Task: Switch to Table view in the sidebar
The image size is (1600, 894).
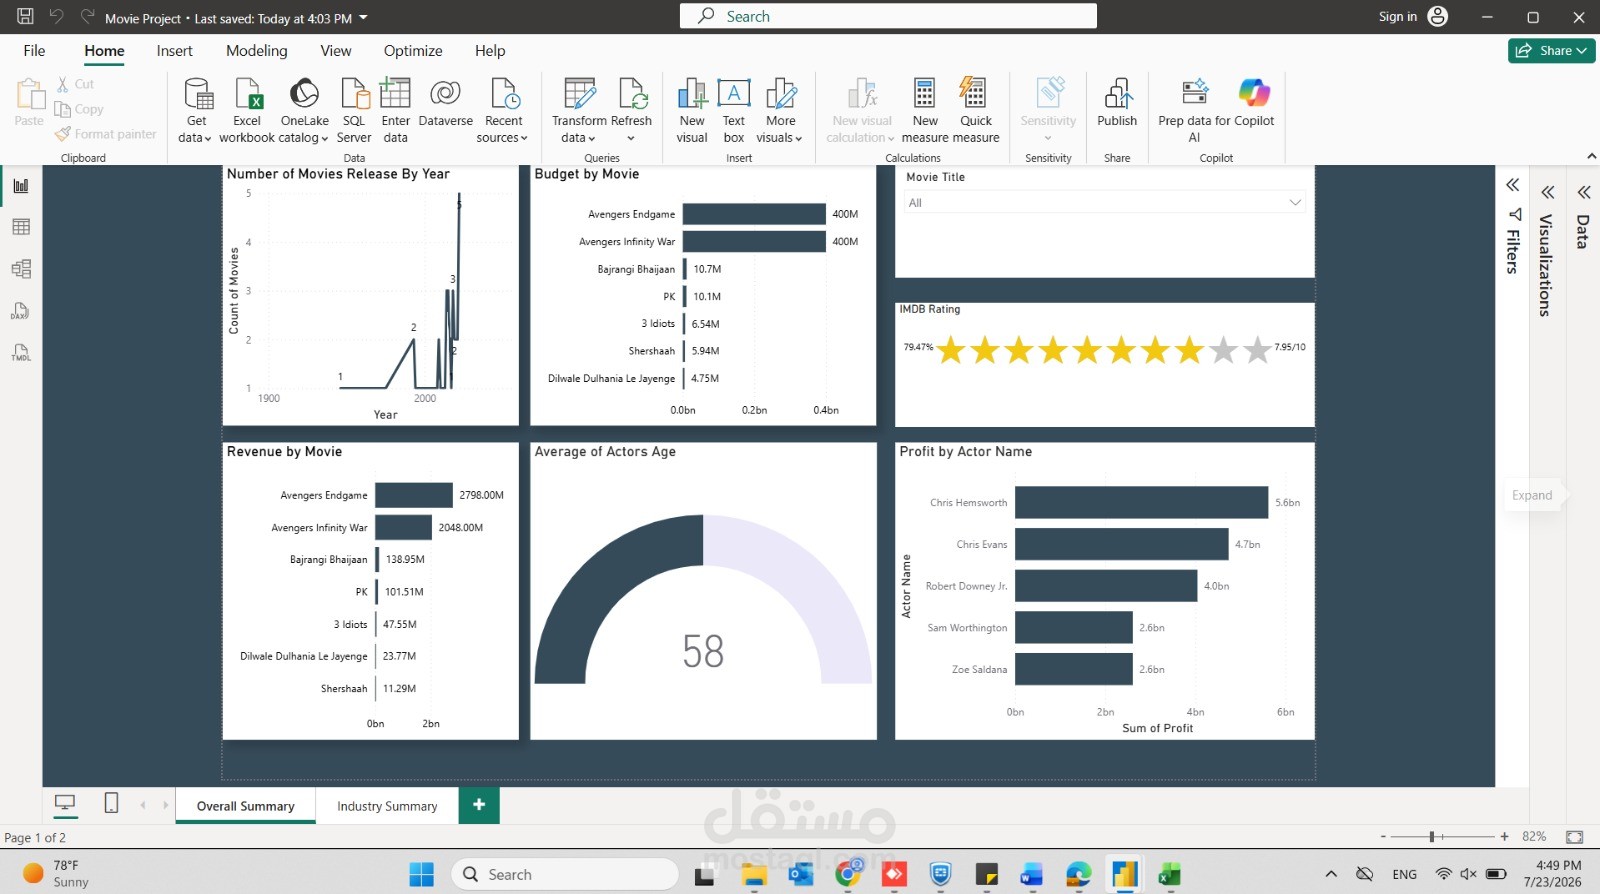Action: 21,228
